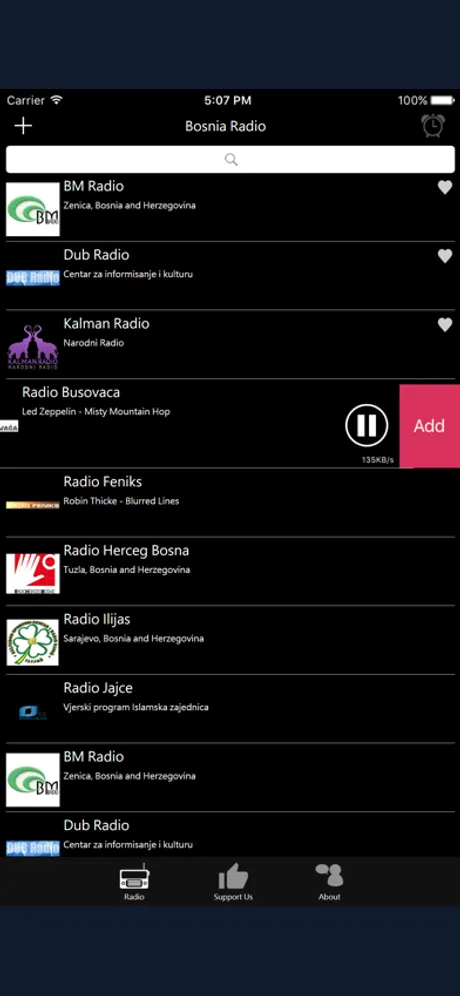Screen dimensions: 460x996
Task: Tap the plus add-station icon
Action: (x=24, y=126)
